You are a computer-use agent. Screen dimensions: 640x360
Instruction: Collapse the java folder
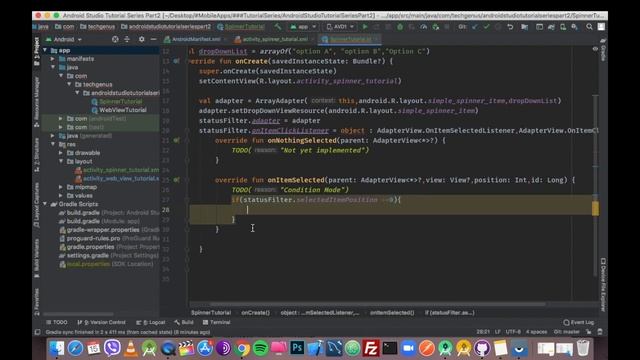click(x=53, y=67)
